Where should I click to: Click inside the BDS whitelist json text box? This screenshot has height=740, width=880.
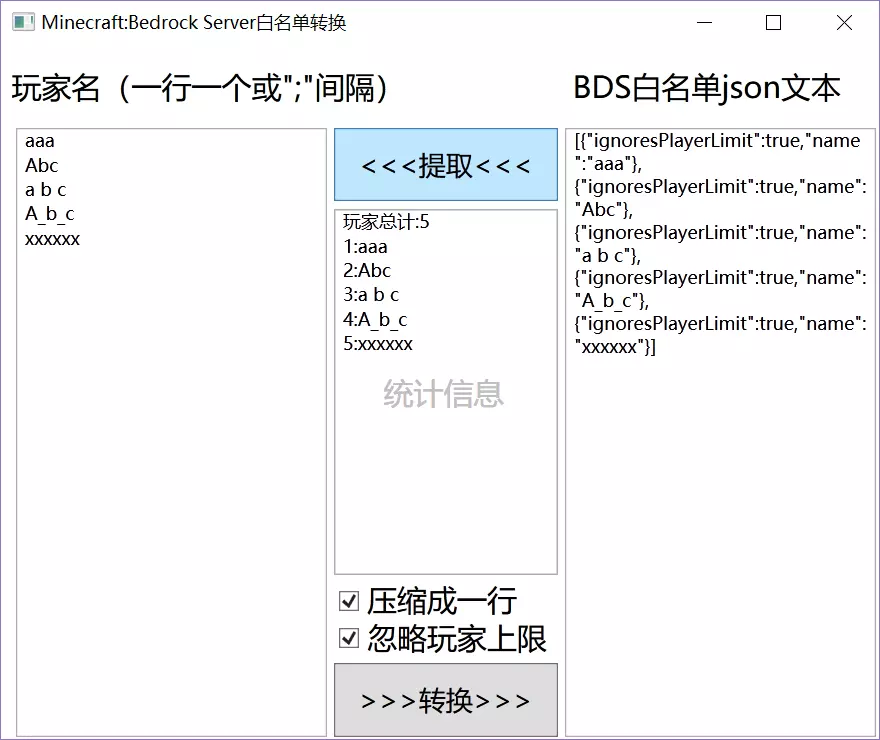pos(721,433)
